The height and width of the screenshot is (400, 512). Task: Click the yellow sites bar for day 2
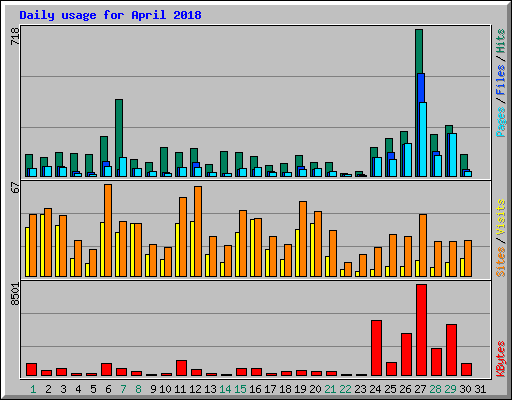tap(42, 245)
